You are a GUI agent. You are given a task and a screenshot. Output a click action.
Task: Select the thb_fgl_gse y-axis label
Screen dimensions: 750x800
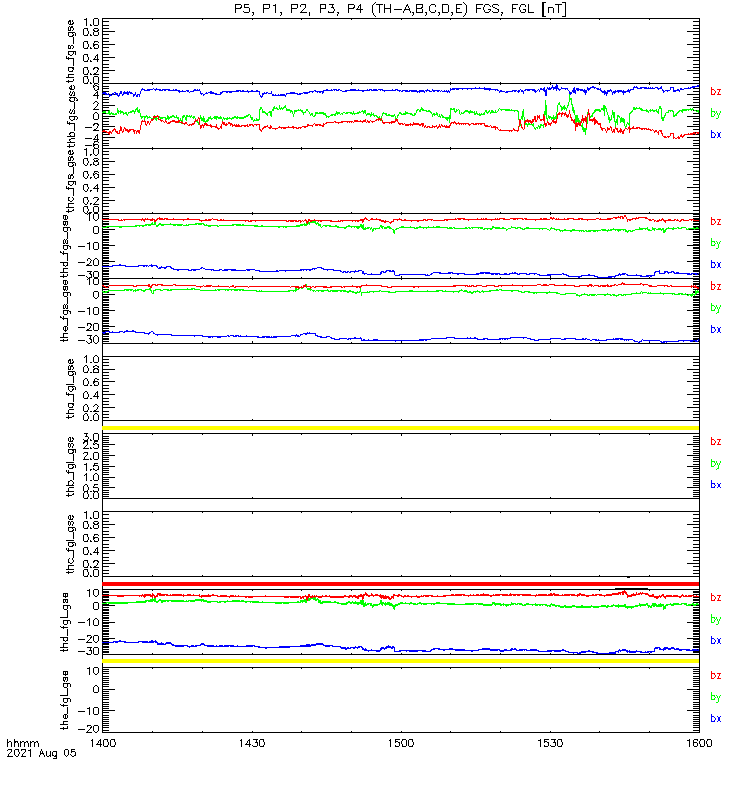[70, 466]
